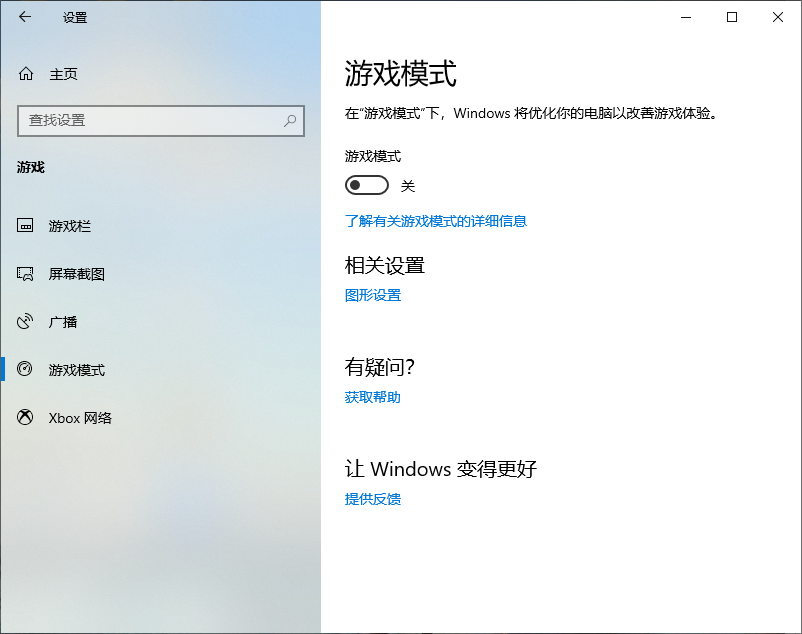Image resolution: width=802 pixels, height=634 pixels.
Task: Click the Xbox logo icon in the sidebar
Action: click(26, 418)
